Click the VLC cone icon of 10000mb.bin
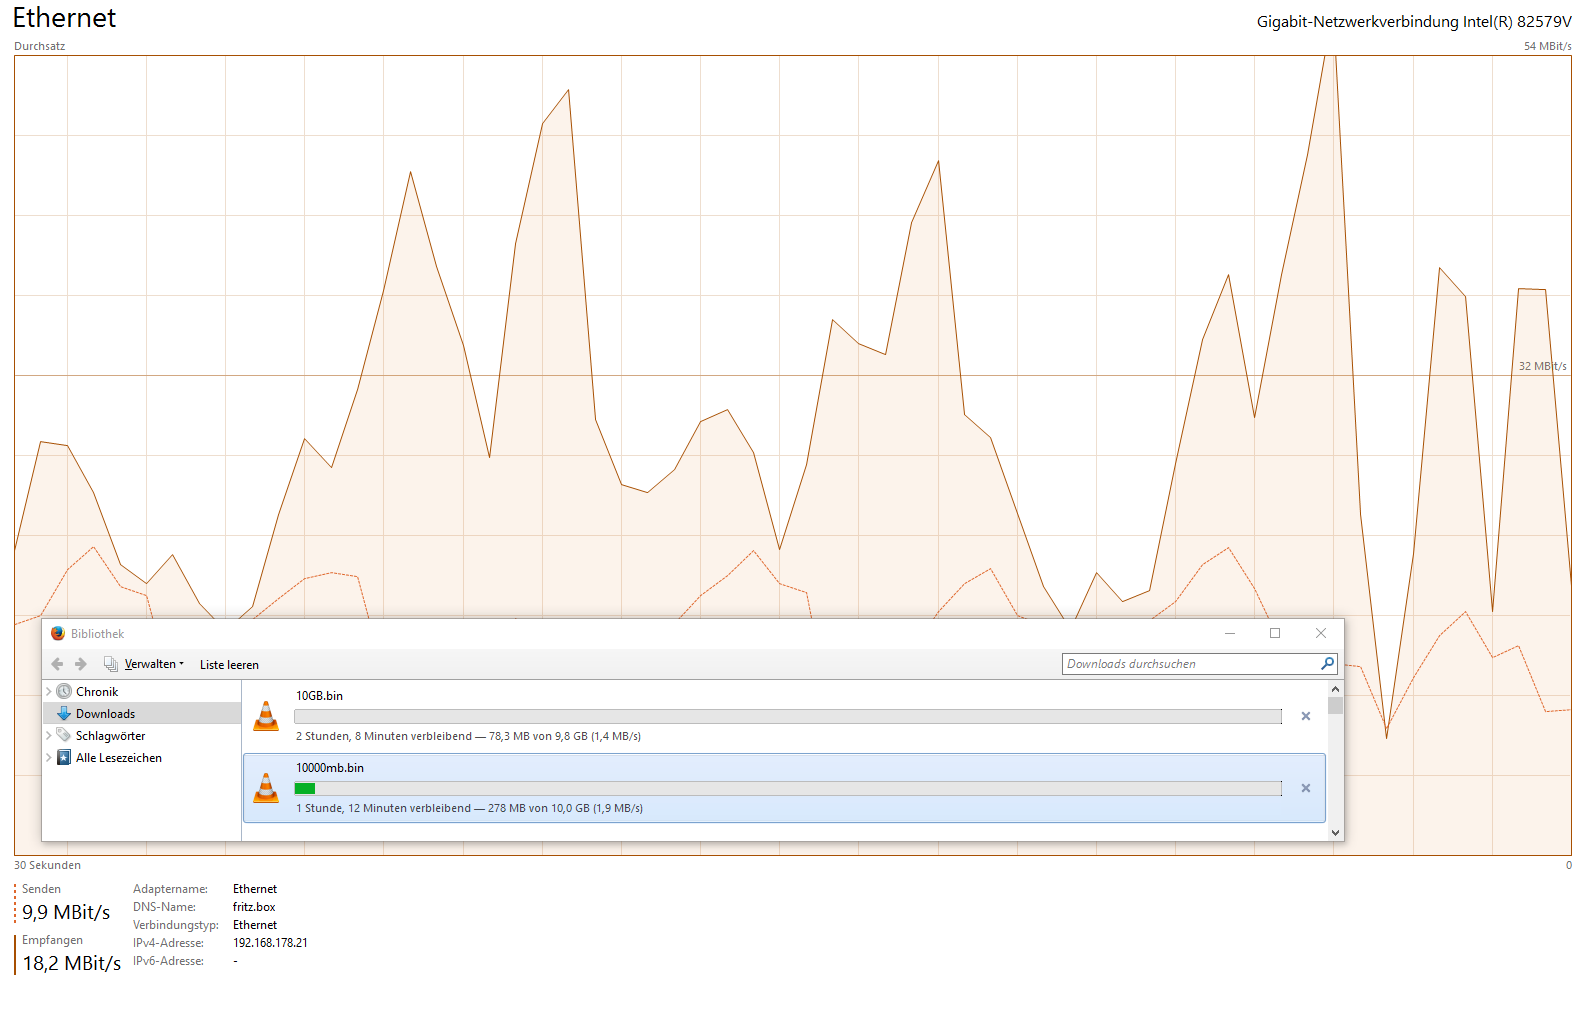The width and height of the screenshot is (1584, 1011). coord(266,788)
